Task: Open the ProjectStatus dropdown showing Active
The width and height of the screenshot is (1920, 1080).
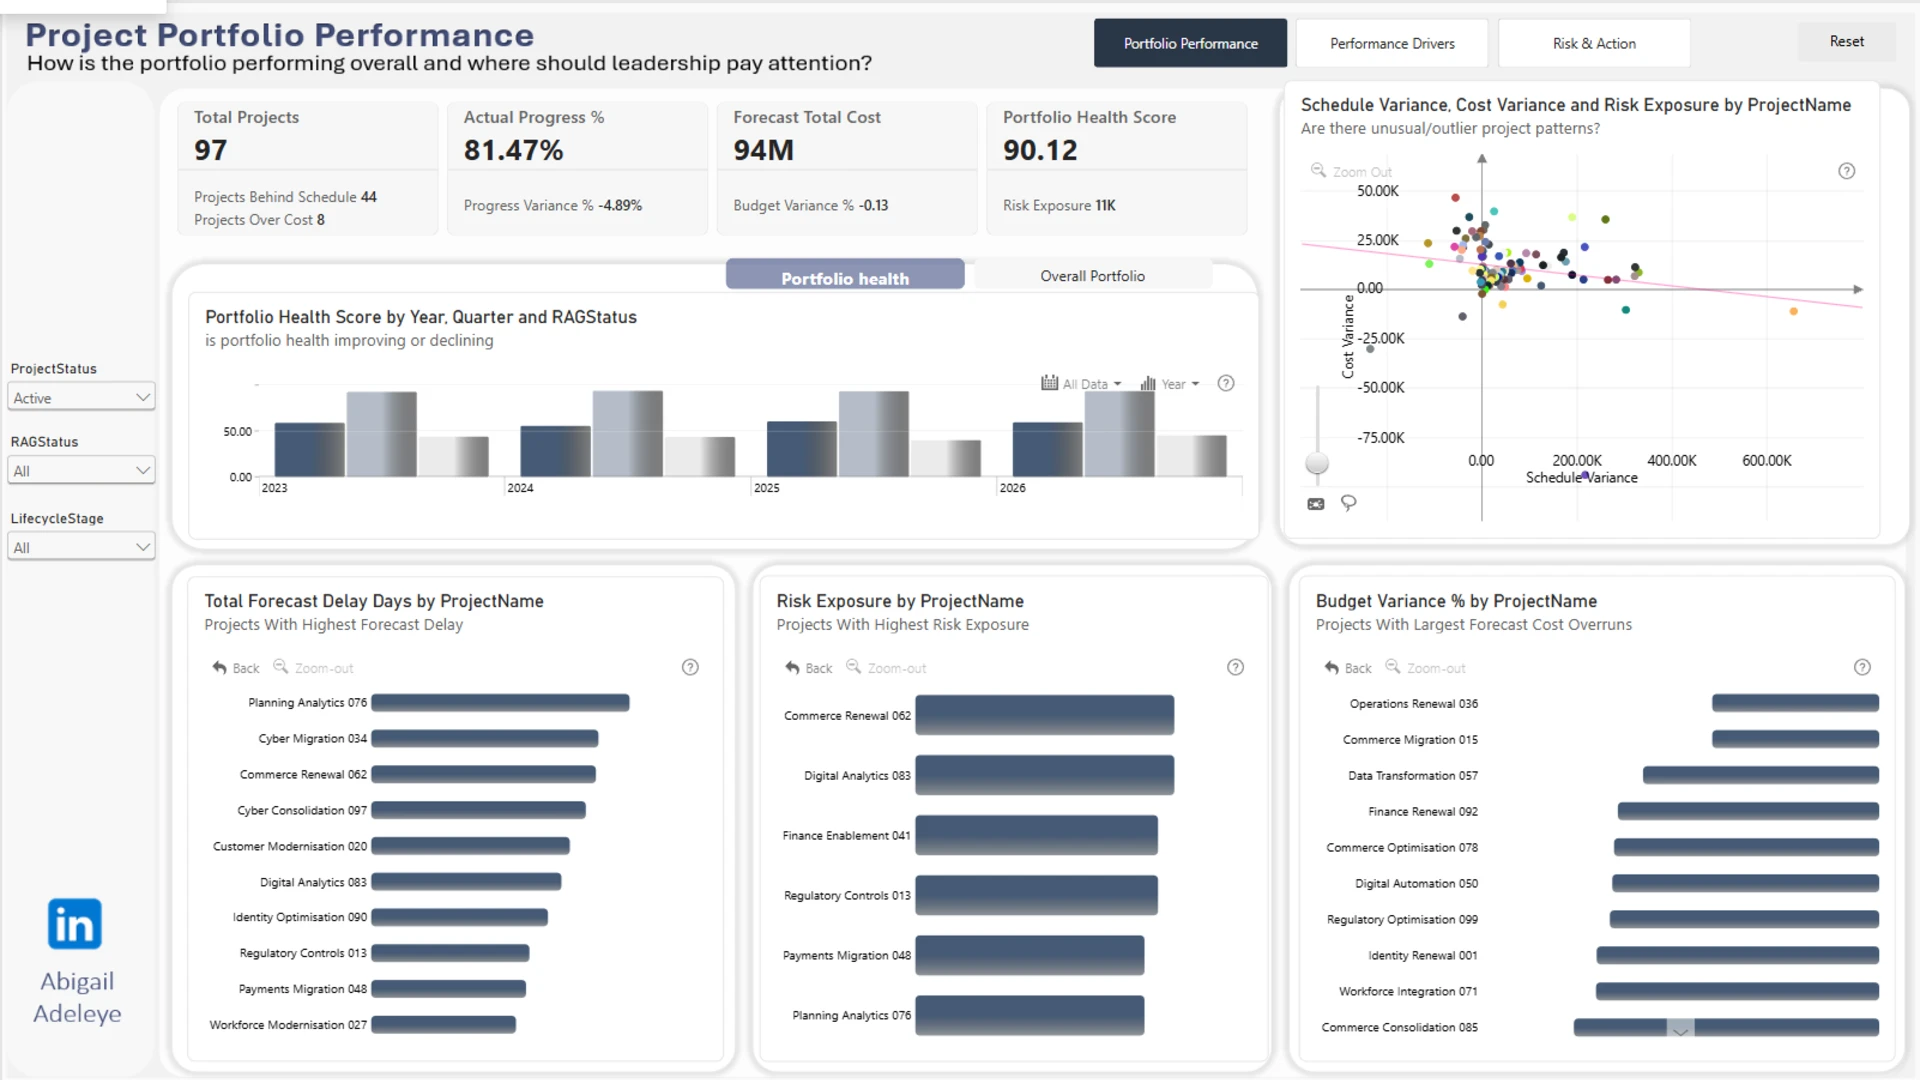Action: pos(82,397)
